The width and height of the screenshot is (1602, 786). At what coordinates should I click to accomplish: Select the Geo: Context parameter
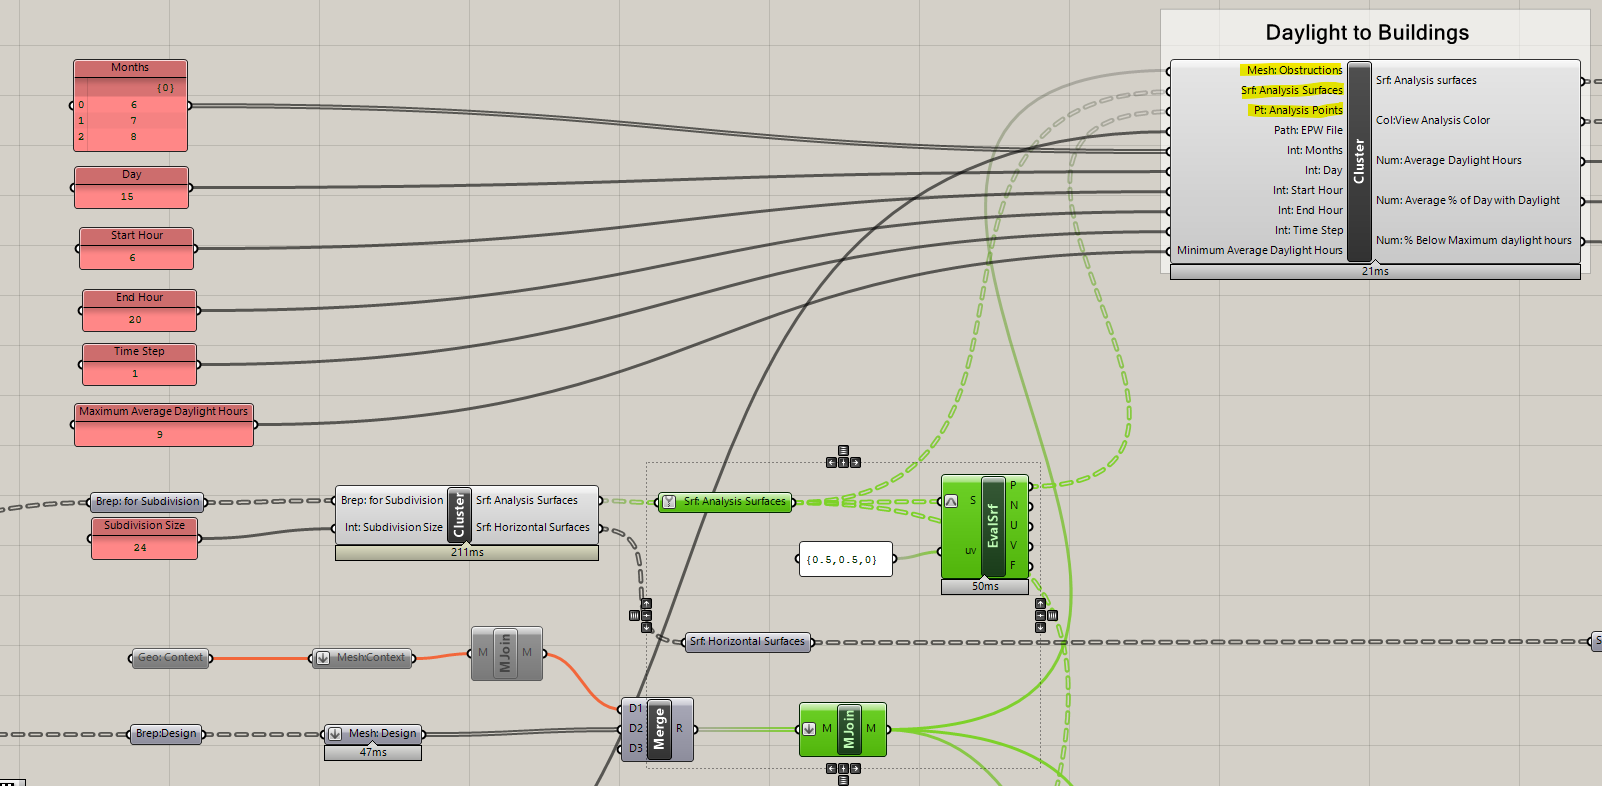tap(171, 658)
